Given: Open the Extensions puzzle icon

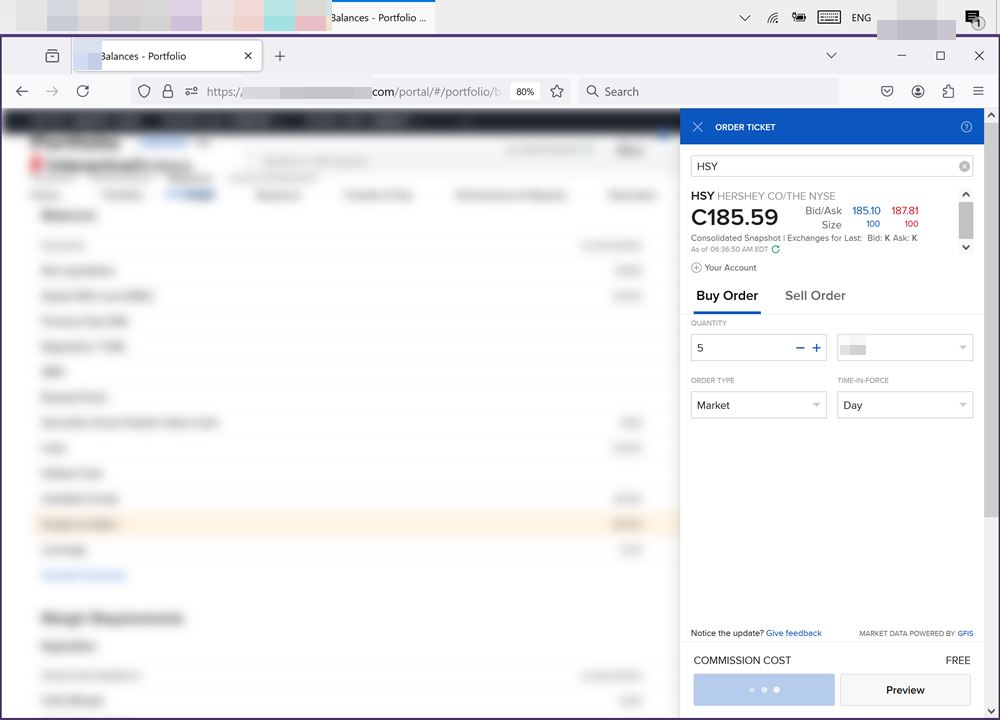Looking at the screenshot, I should [x=948, y=91].
